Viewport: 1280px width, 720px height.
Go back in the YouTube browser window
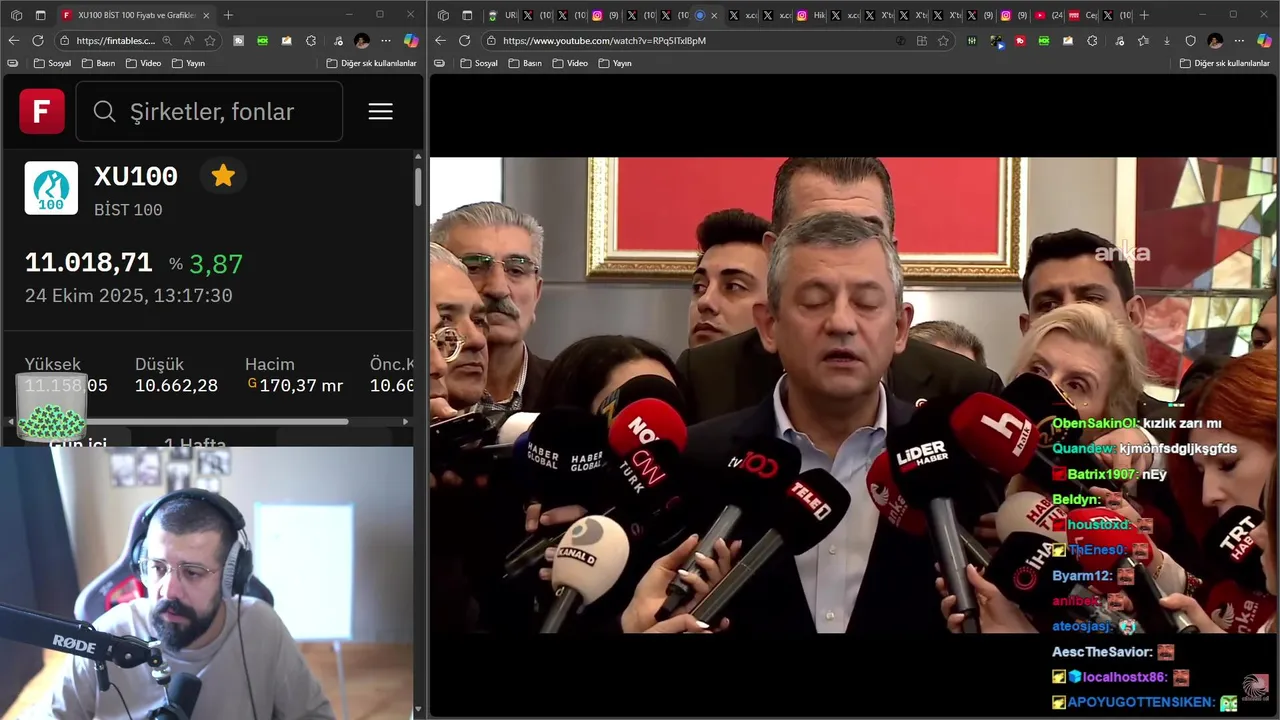click(440, 40)
